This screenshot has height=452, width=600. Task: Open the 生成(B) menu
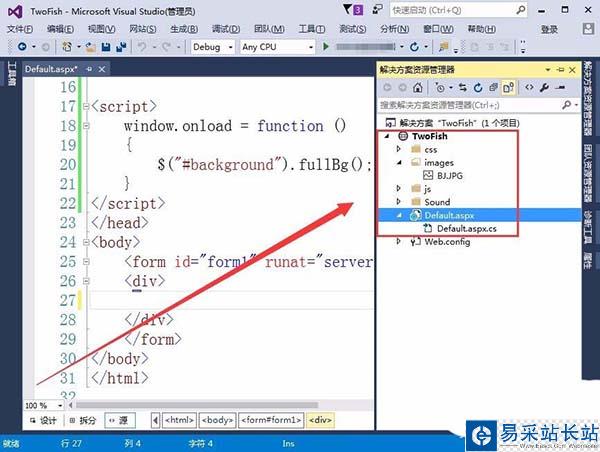tap(184, 29)
